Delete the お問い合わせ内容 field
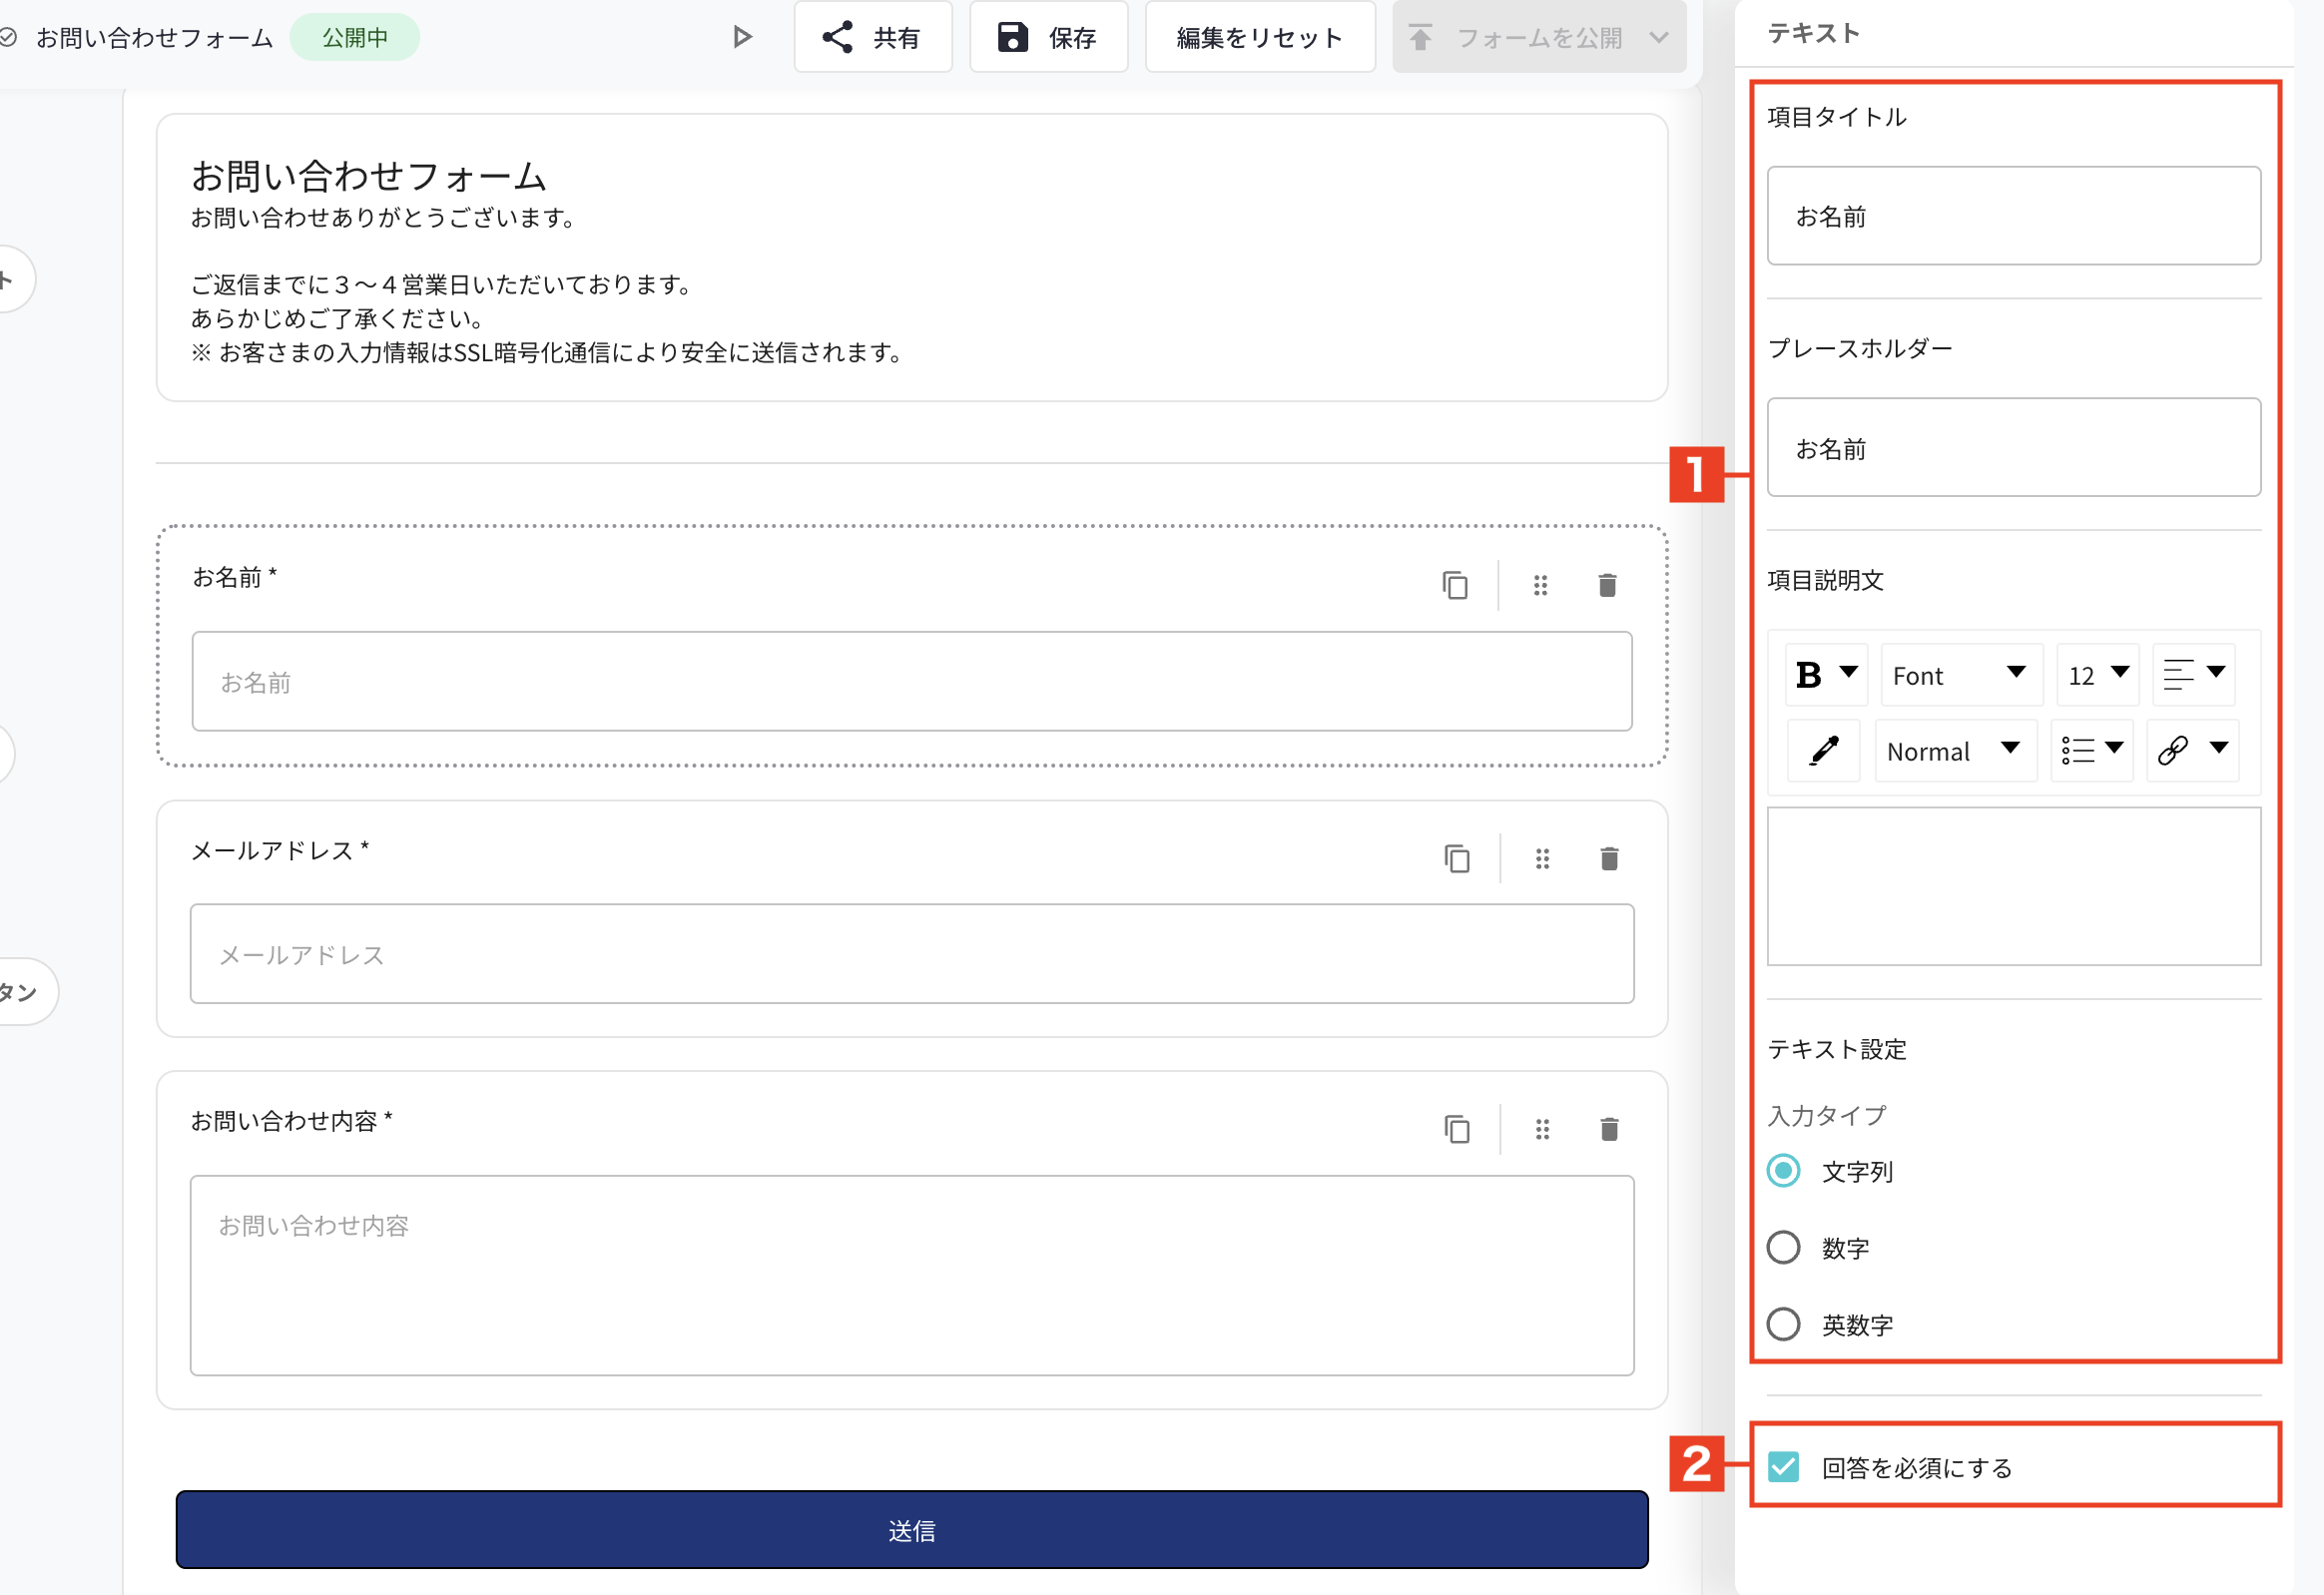Screen dimensions: 2324x1595 [1609, 1129]
